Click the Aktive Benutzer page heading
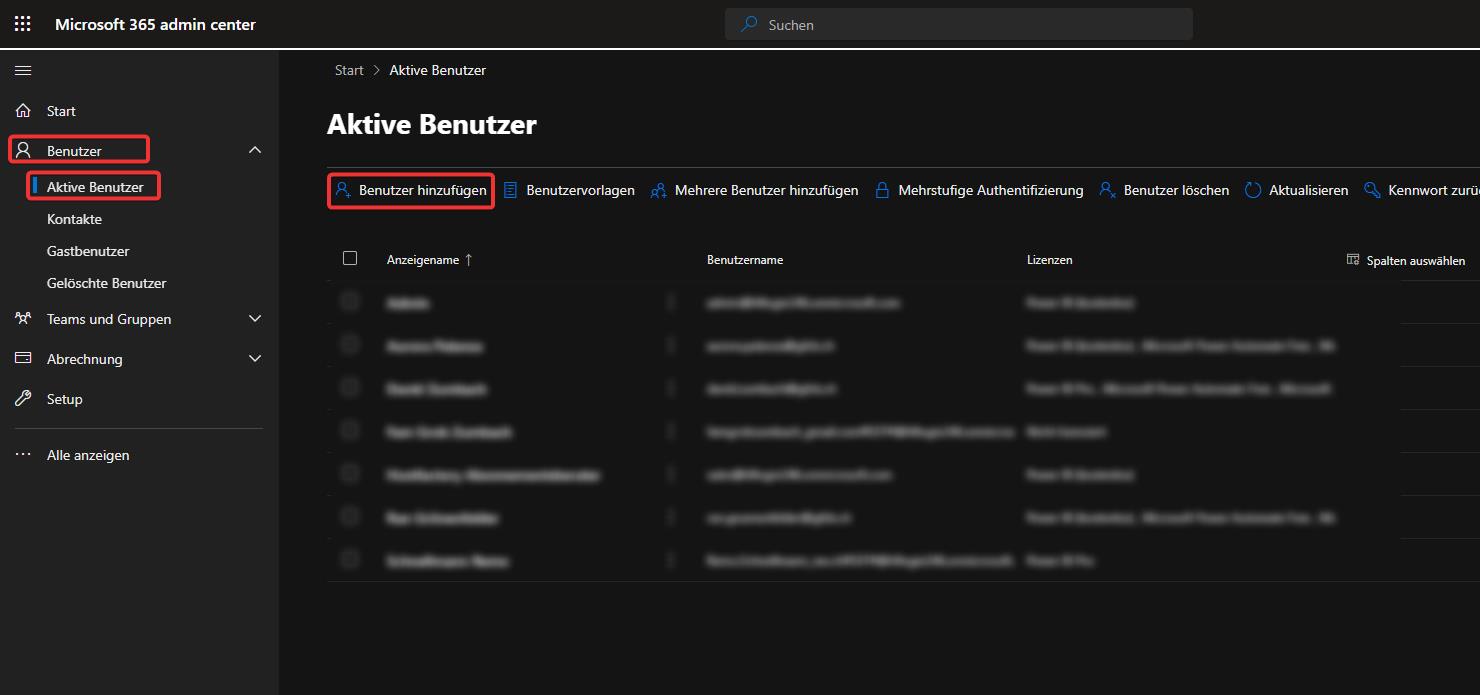Viewport: 1480px width, 695px height. click(432, 125)
